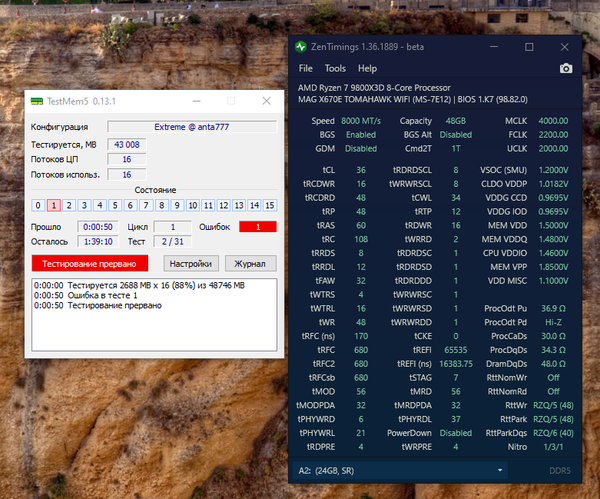The height and width of the screenshot is (499, 600).
Task: Select thread state box 7
Action: pyautogui.click(x=146, y=205)
